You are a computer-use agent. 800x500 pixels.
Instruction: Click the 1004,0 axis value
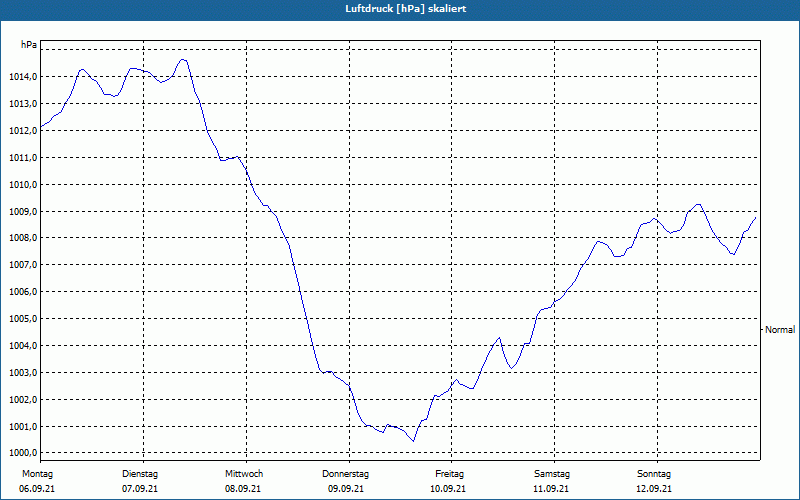(23, 346)
